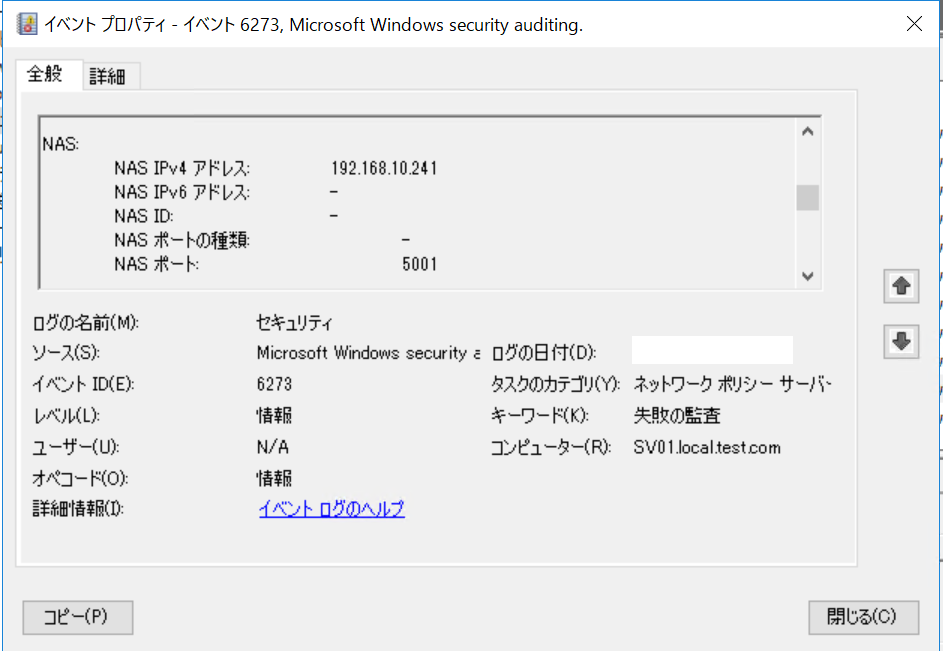The width and height of the screenshot is (943, 651).
Task: Click the event ID value 6273
Action: [274, 384]
